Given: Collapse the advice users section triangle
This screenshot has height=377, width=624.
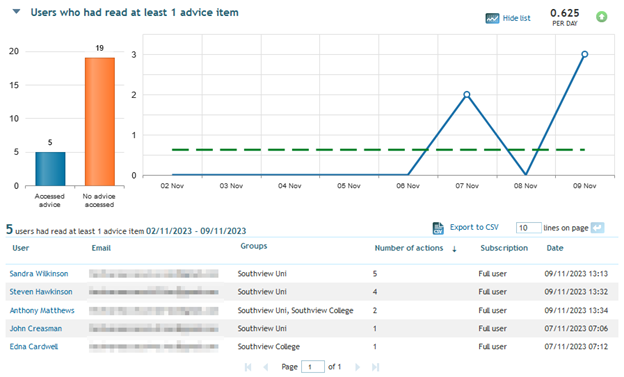Looking at the screenshot, I should 16,12.
